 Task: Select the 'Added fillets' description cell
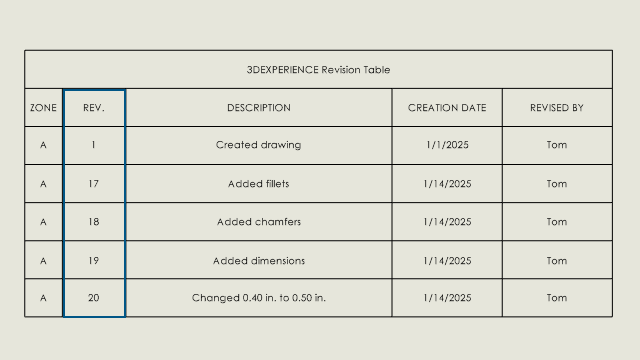[259, 184]
